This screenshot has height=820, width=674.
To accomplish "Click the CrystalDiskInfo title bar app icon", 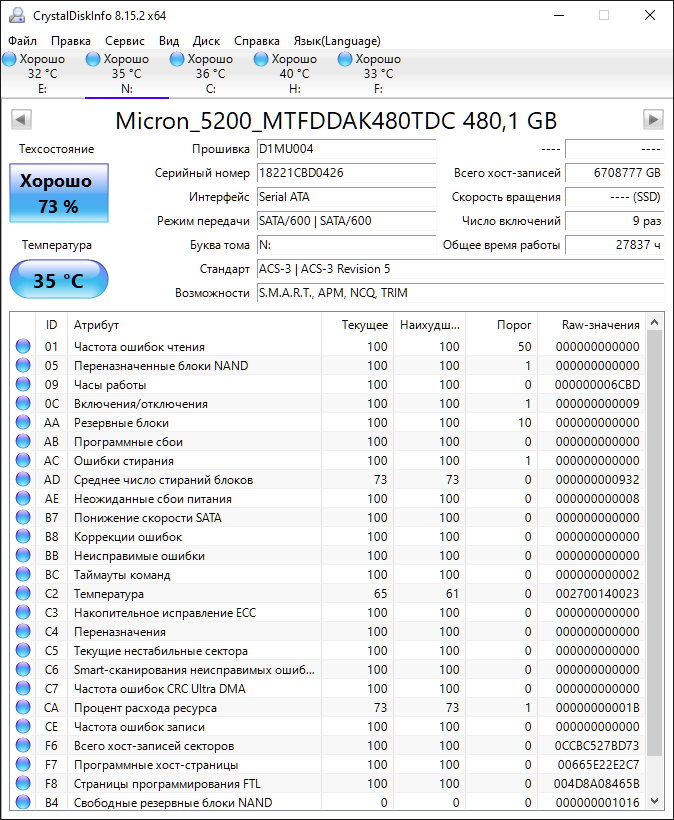I will pos(17,15).
